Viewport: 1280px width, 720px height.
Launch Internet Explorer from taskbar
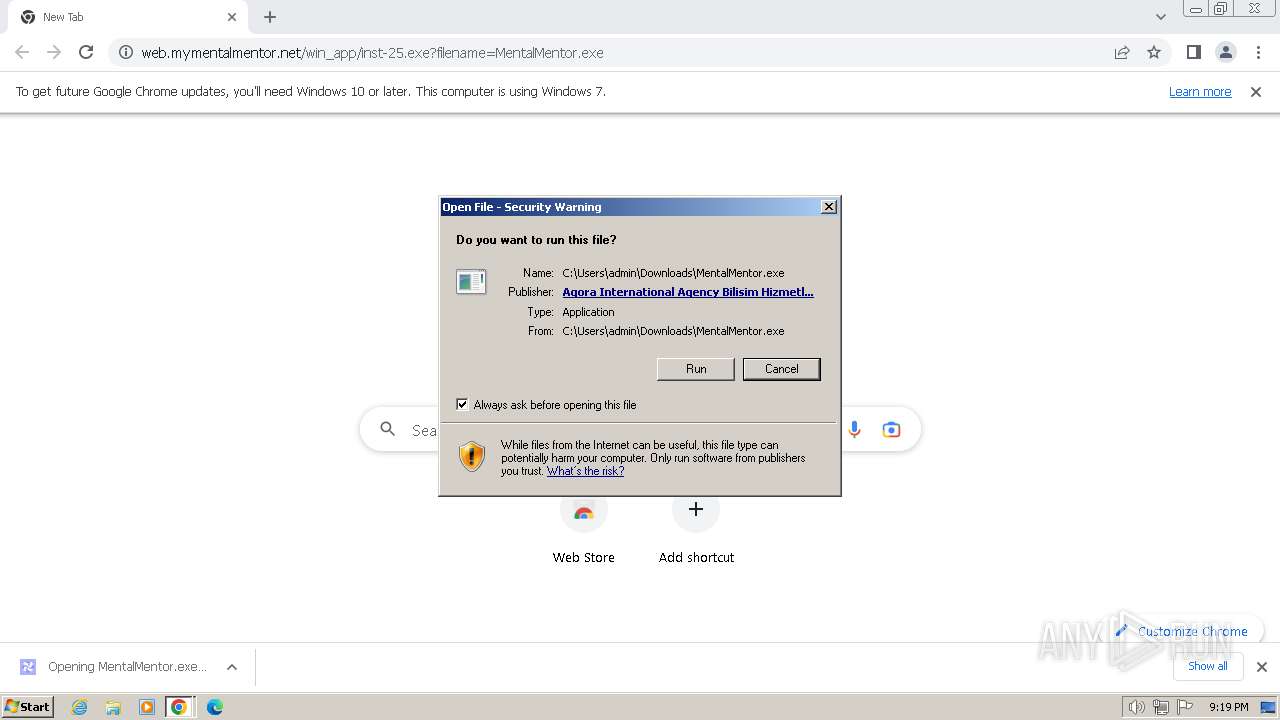80,707
